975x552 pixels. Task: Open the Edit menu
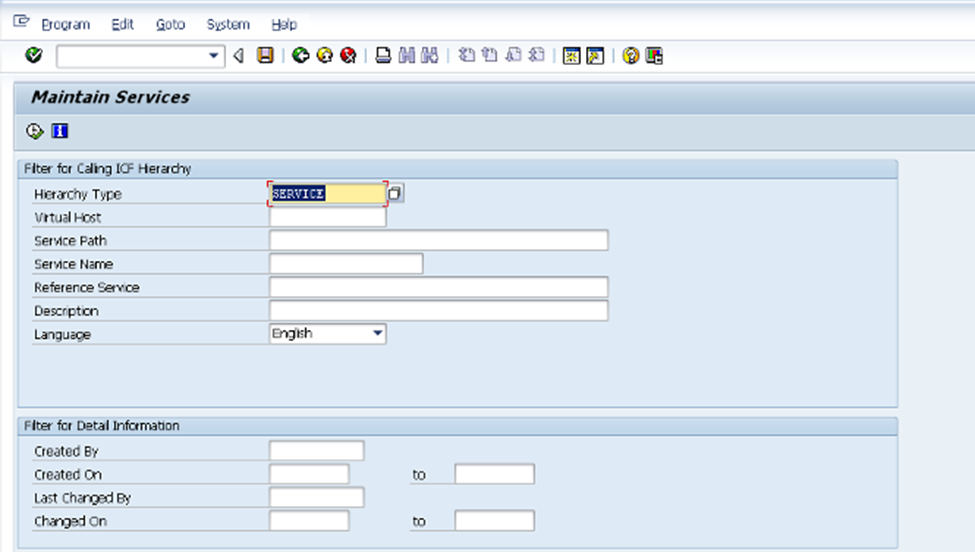click(122, 24)
